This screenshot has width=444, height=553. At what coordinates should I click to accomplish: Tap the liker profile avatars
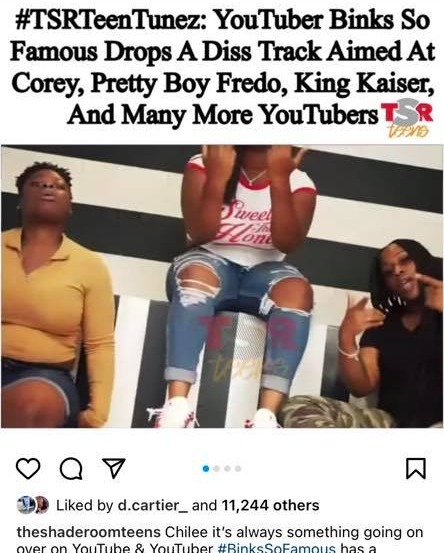coord(33,505)
